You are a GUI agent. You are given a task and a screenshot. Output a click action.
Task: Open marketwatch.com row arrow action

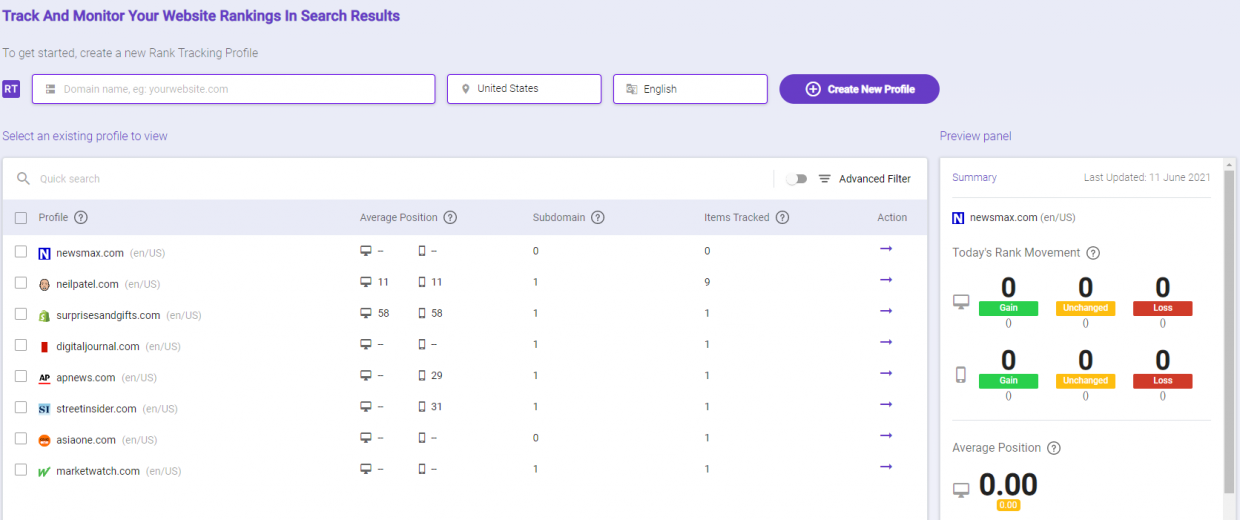click(x=886, y=466)
